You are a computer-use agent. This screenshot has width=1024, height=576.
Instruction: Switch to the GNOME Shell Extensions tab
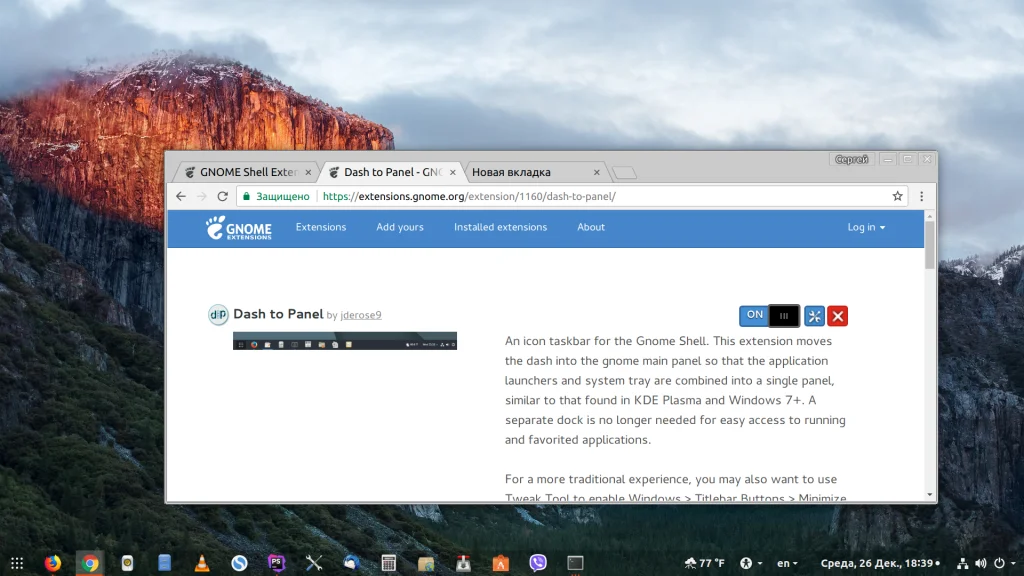point(248,172)
